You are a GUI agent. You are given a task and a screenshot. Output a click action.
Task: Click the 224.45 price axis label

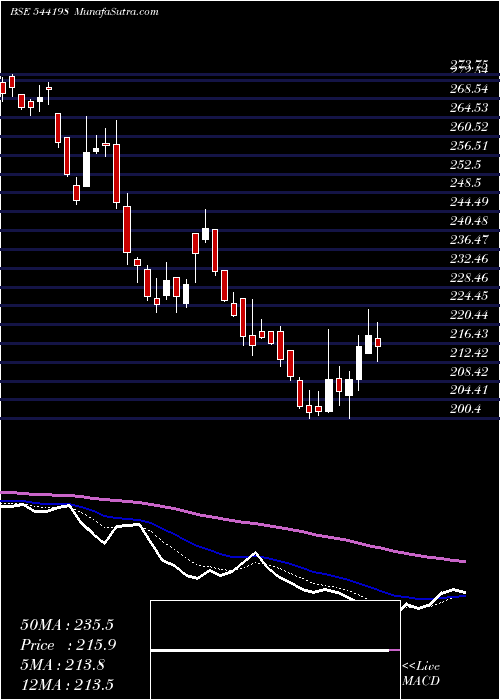(471, 296)
